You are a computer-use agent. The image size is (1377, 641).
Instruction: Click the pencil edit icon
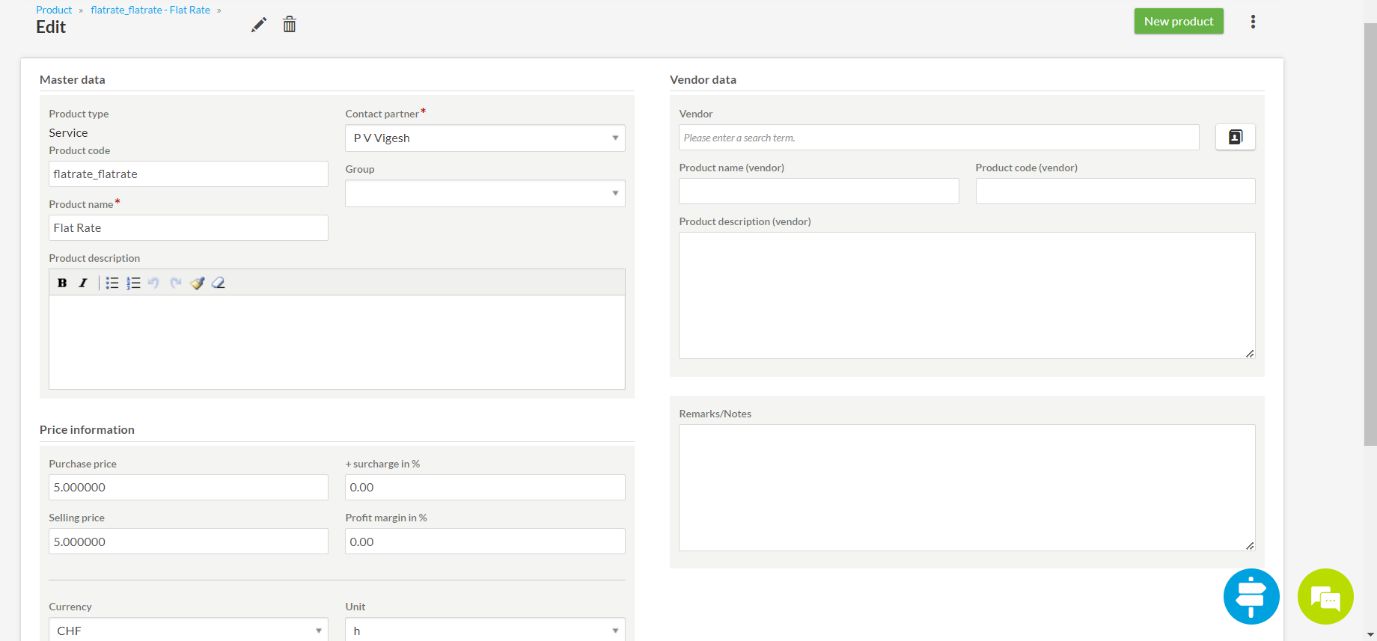click(259, 25)
